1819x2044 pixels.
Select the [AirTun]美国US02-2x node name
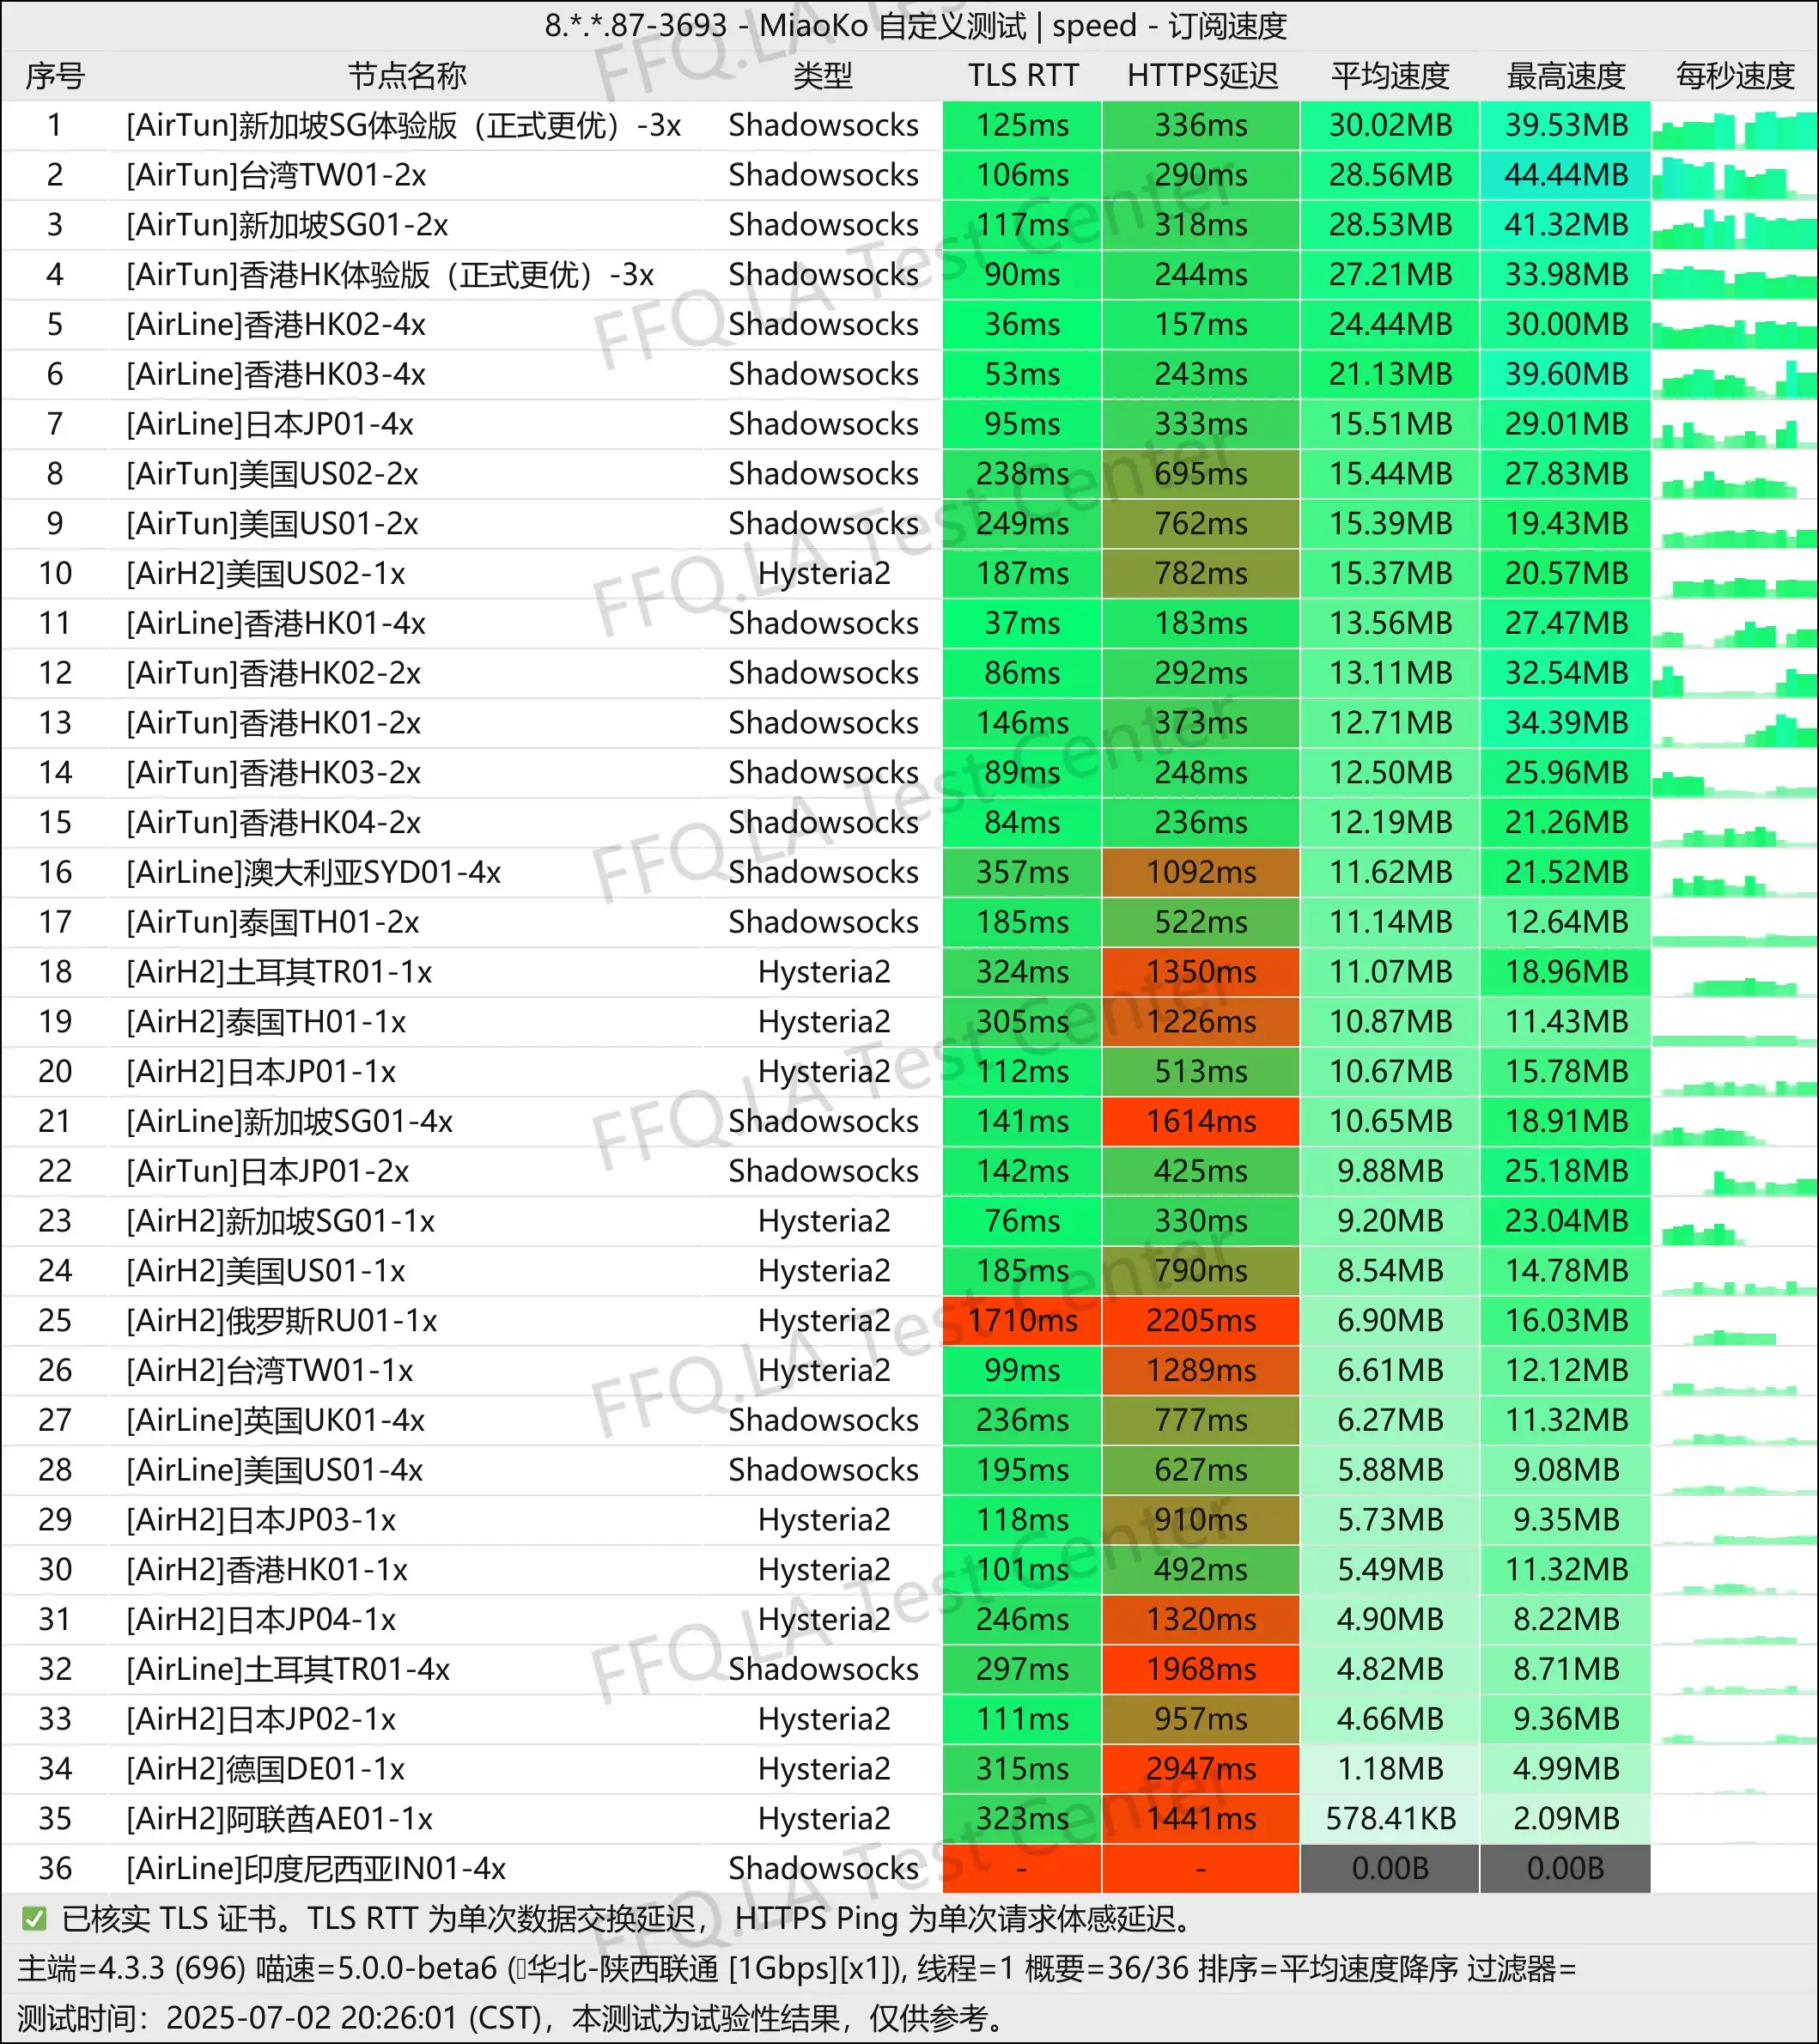[272, 473]
